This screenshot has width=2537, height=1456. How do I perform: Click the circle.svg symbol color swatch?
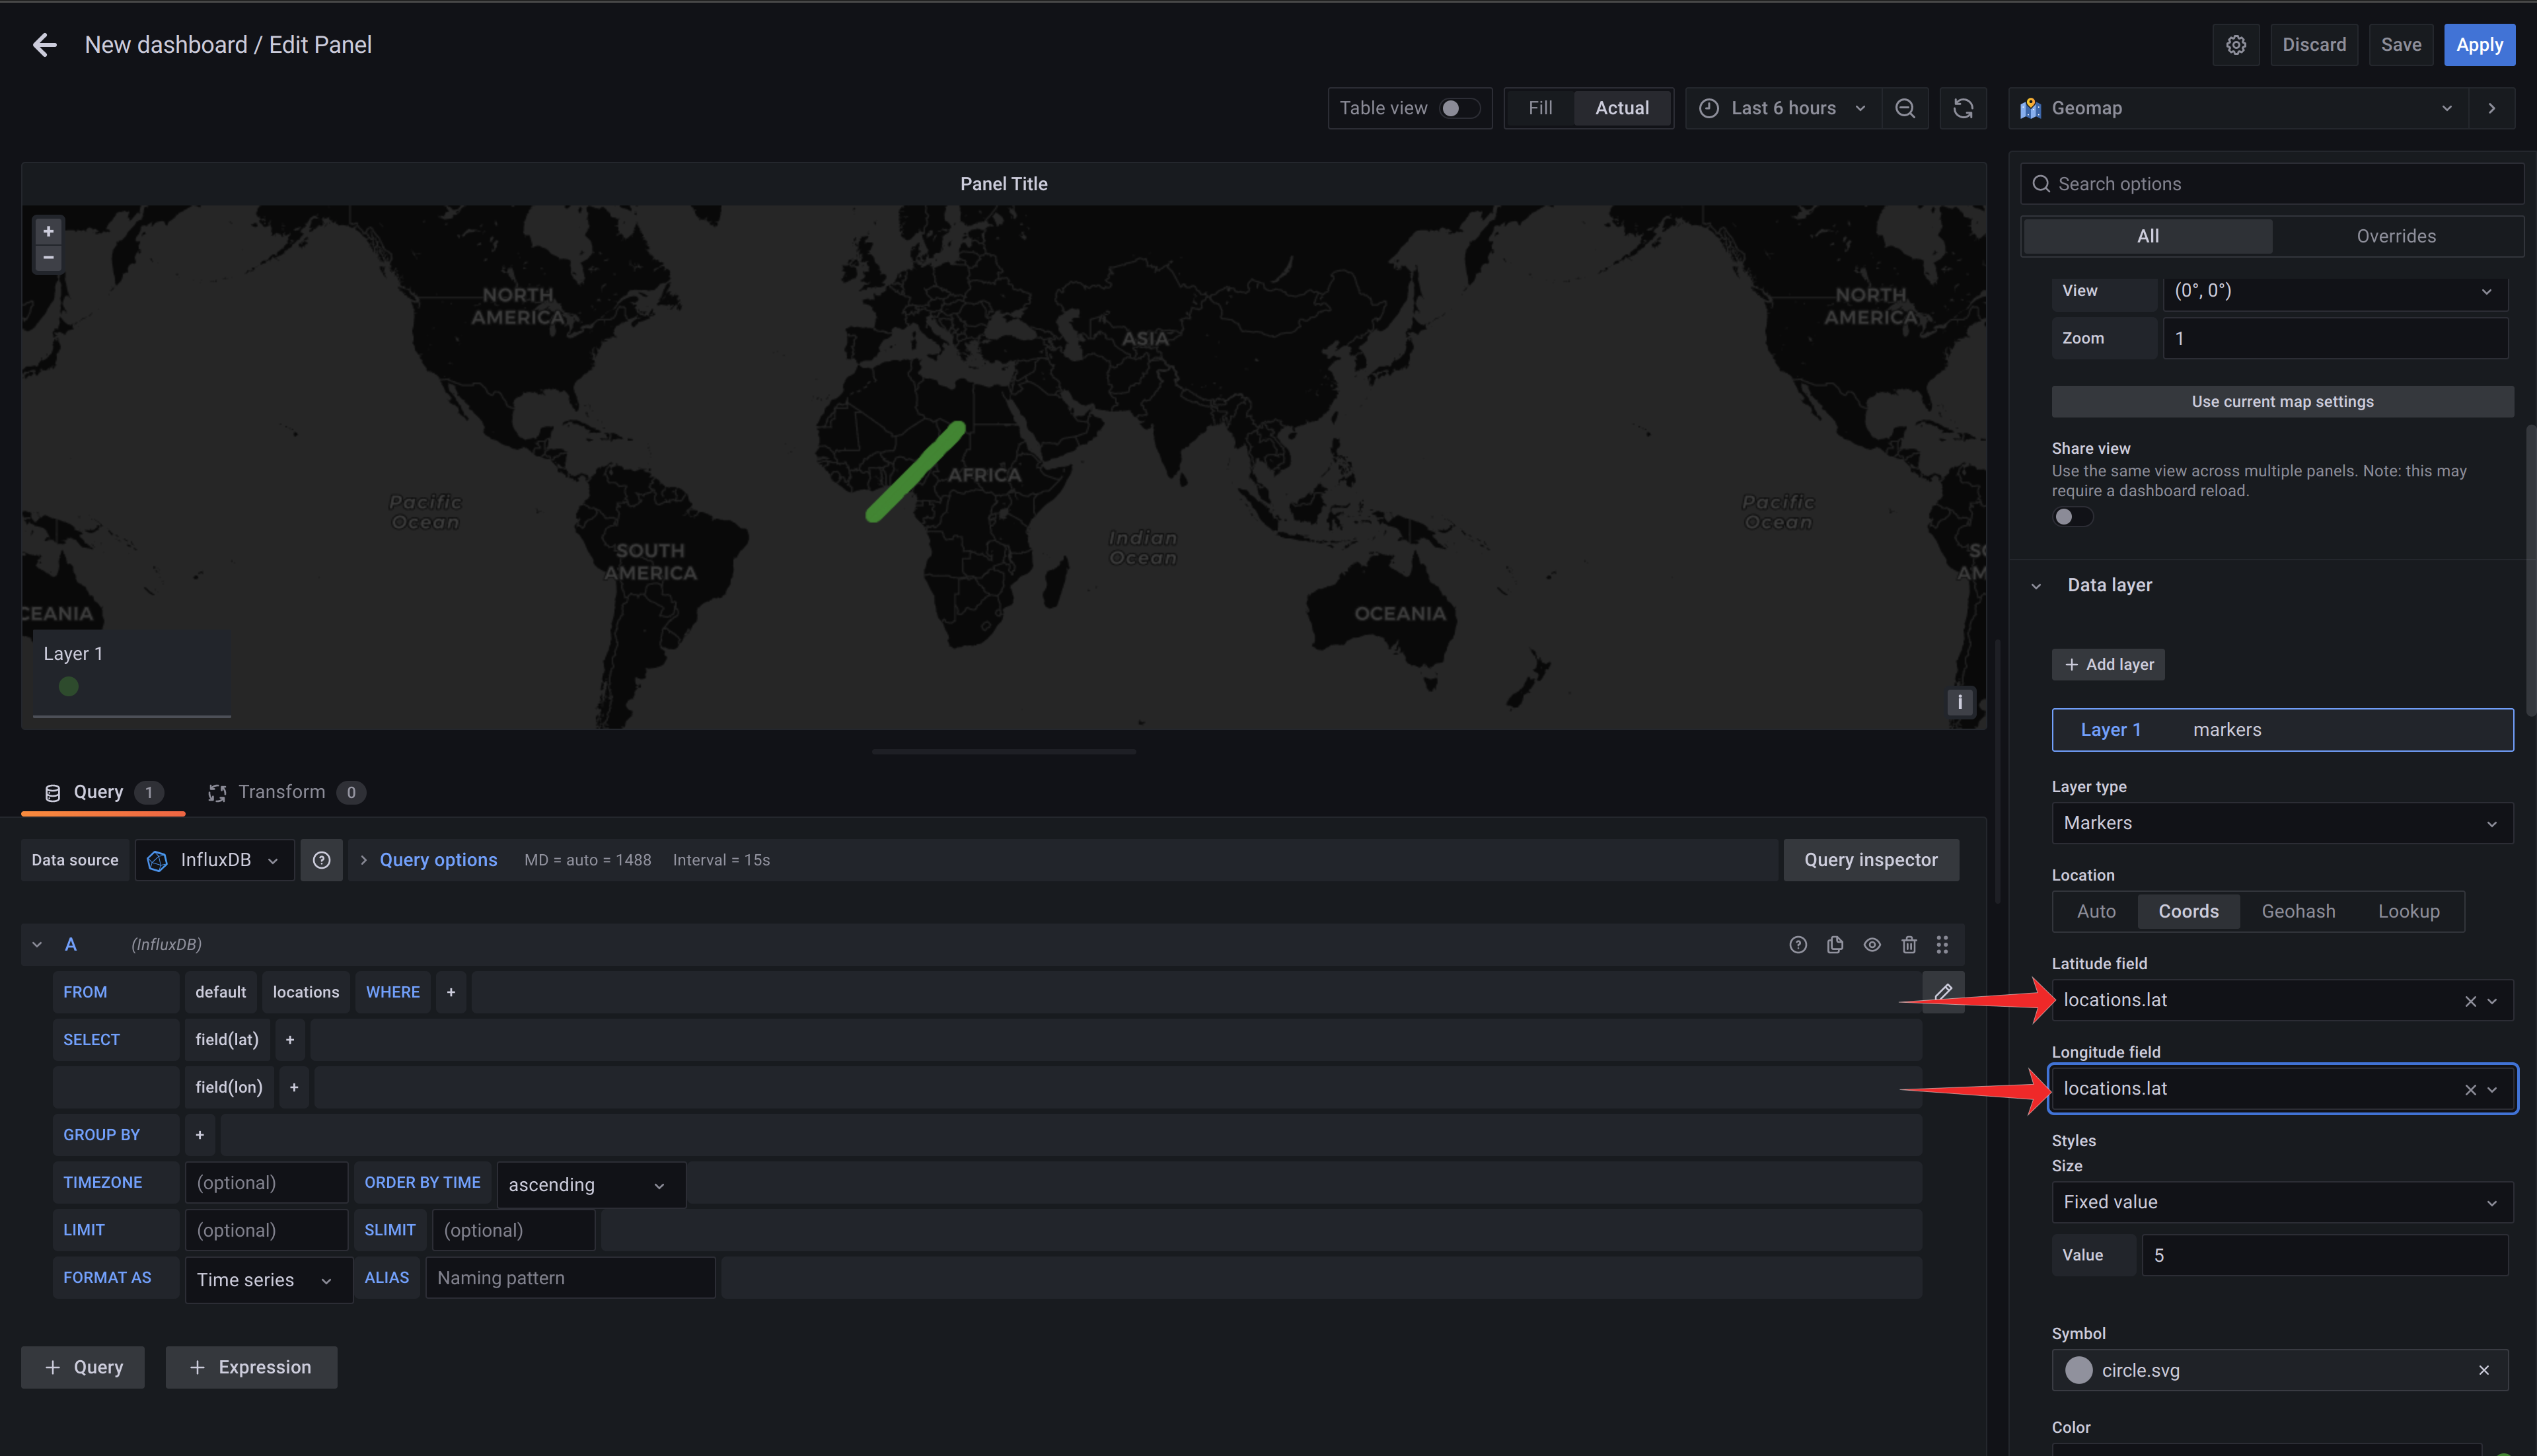point(2079,1370)
